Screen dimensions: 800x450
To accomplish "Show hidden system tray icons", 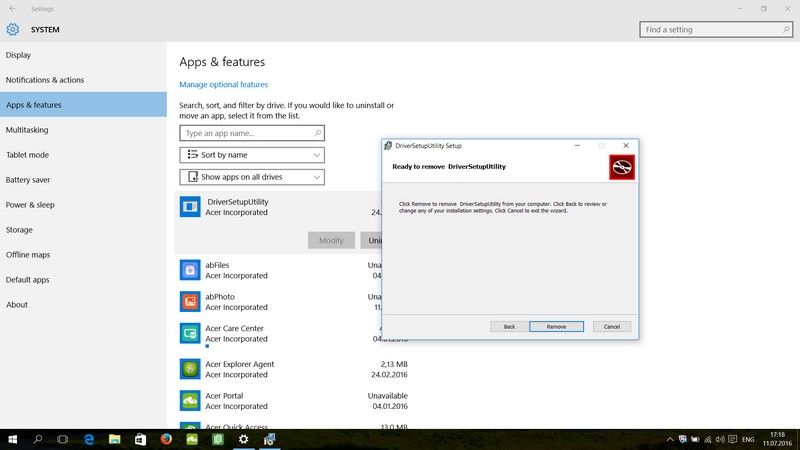I will click(670, 439).
